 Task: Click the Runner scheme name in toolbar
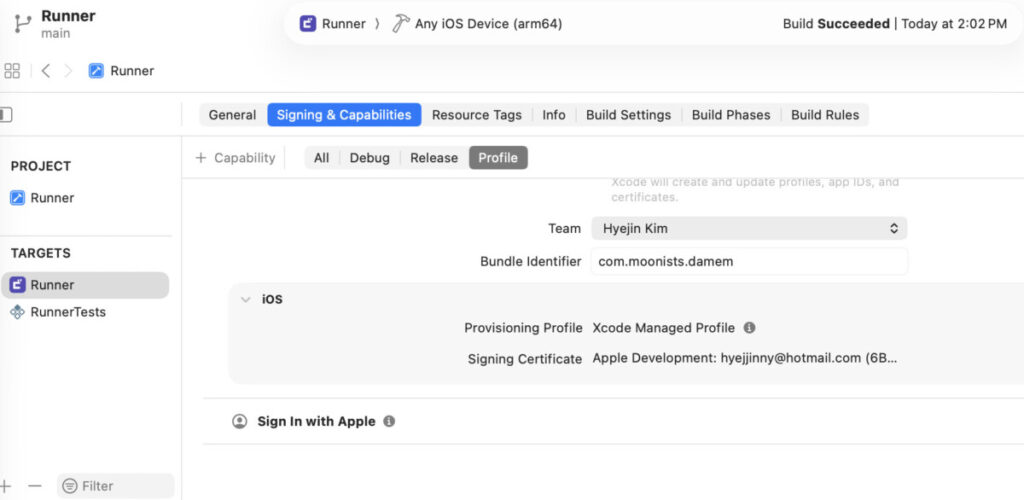pos(344,24)
